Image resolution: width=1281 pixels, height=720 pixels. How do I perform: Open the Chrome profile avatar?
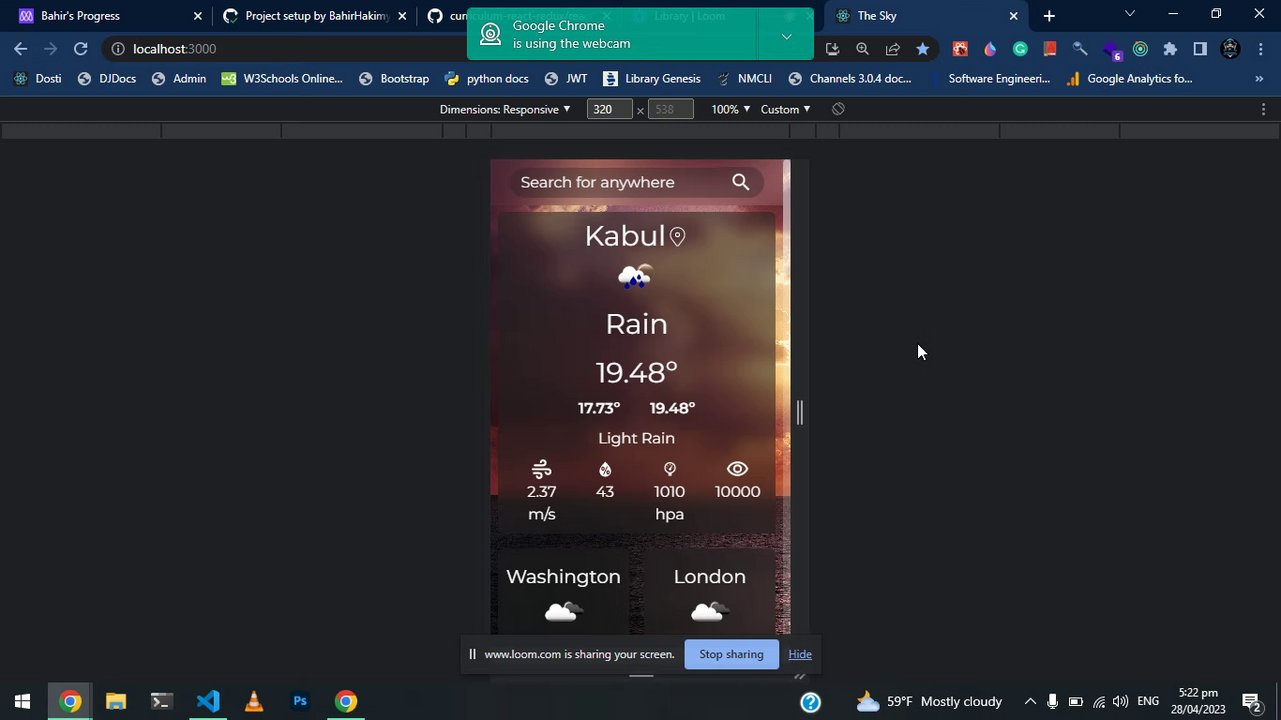pos(1230,49)
